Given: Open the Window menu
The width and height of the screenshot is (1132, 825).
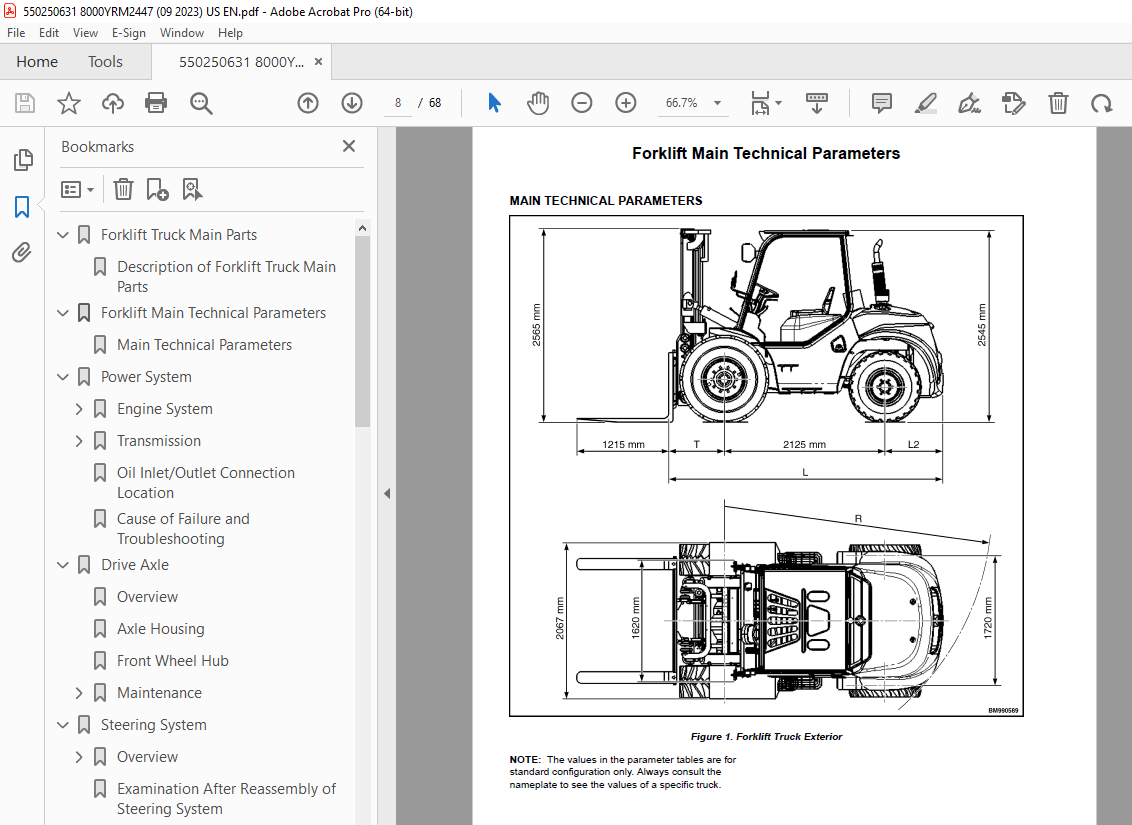Looking at the screenshot, I should click(182, 32).
